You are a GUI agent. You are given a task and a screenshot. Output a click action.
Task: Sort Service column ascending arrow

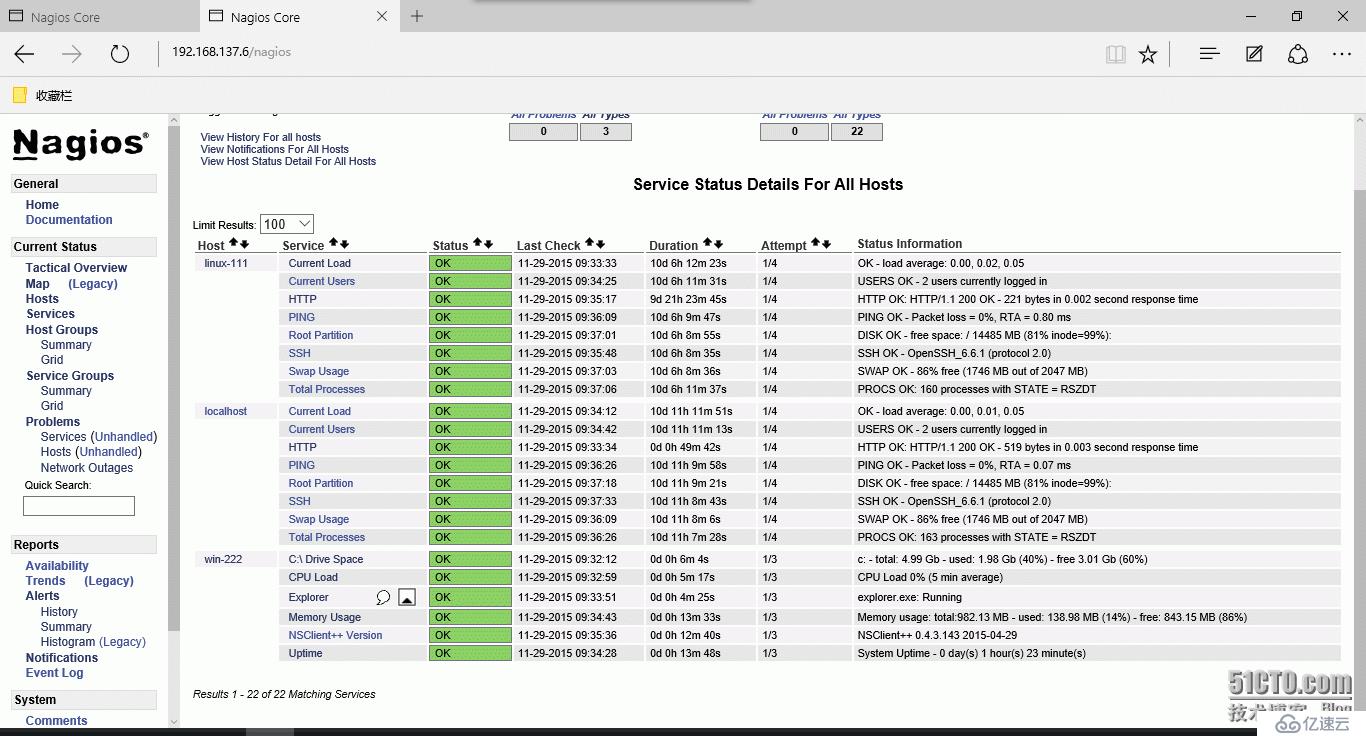334,243
